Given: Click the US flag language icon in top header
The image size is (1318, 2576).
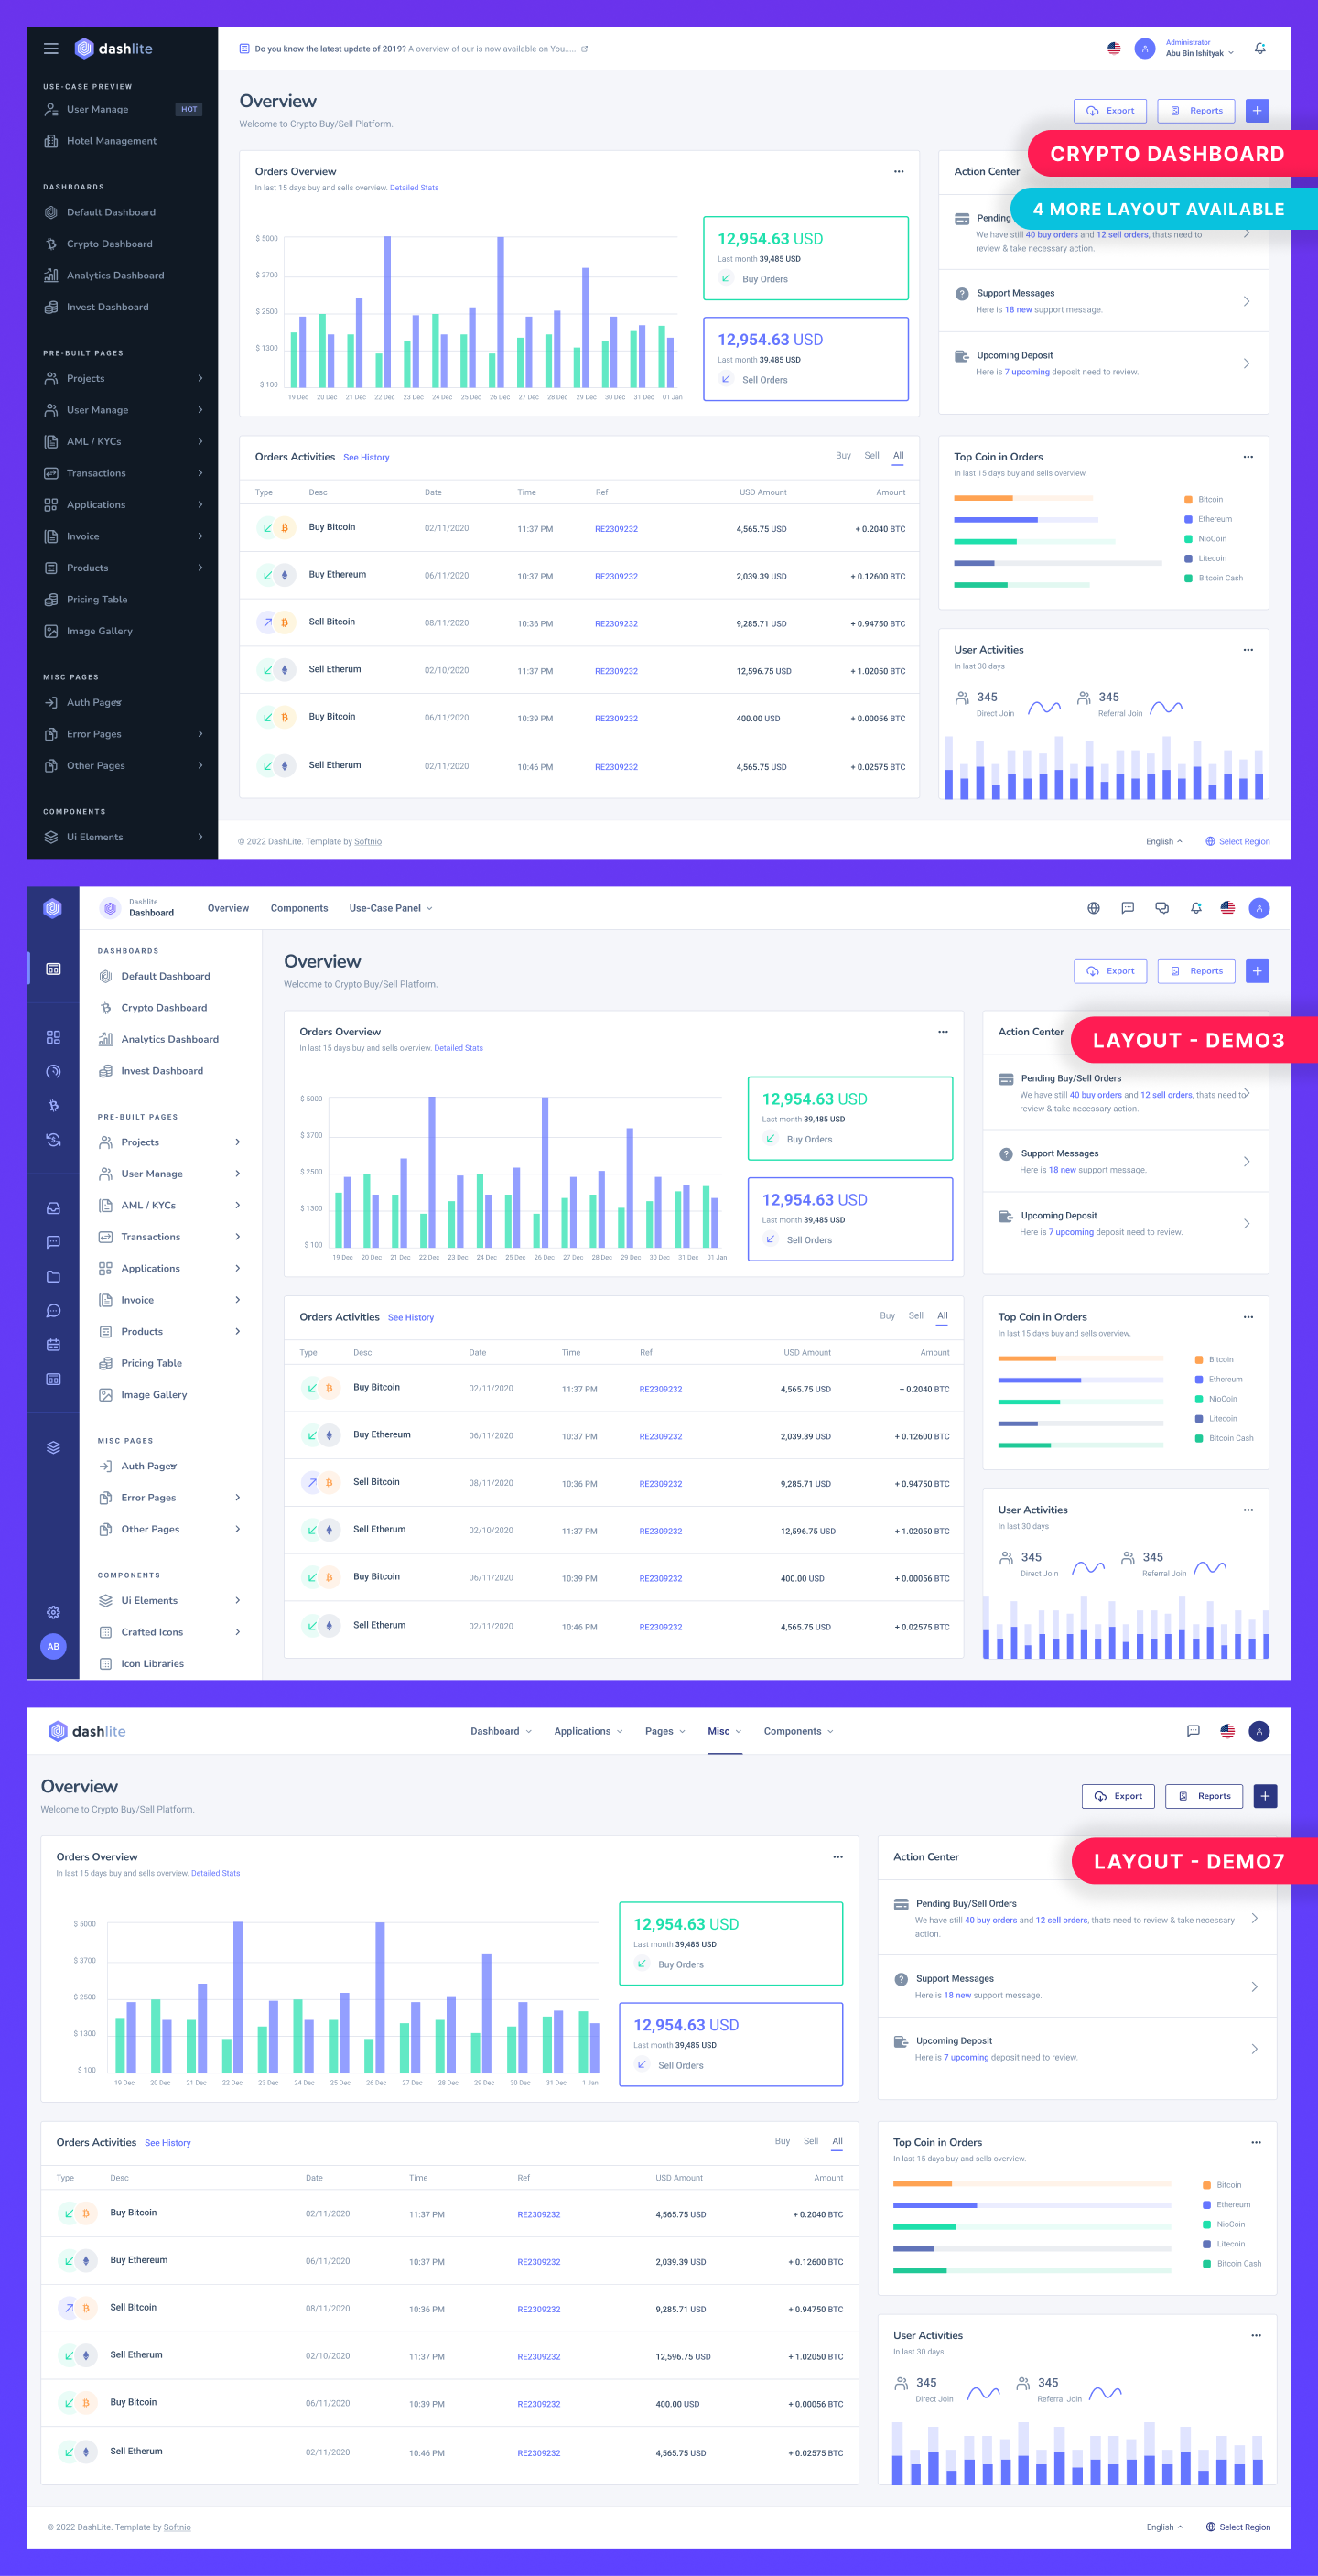Looking at the screenshot, I should 1114,48.
